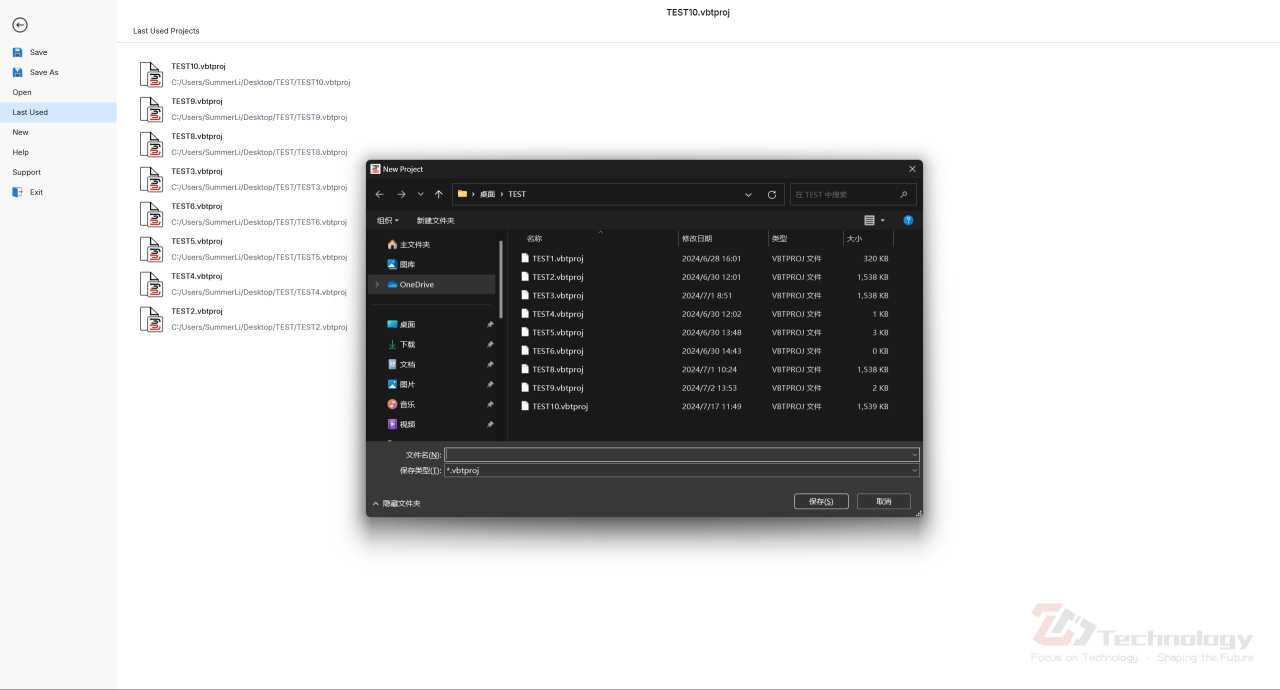Open TEST3.vbtproj path in Last Used list
Viewport: 1280px width, 690px height.
[x=259, y=187]
